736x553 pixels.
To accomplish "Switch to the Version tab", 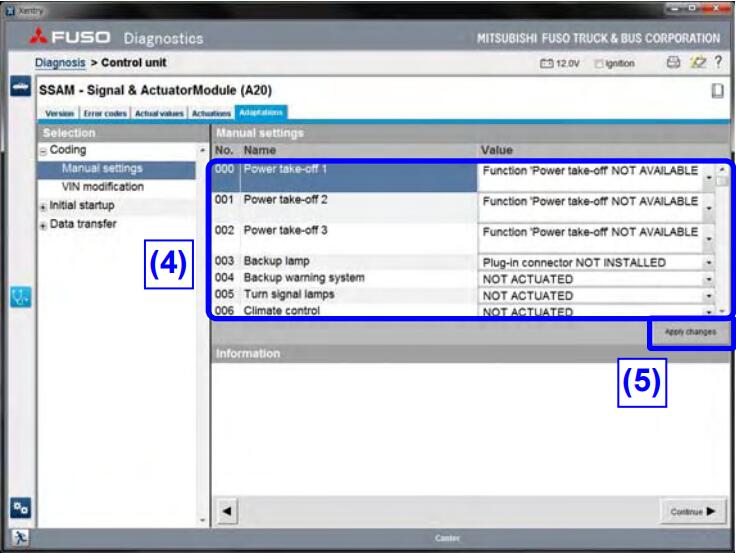I will [x=60, y=113].
